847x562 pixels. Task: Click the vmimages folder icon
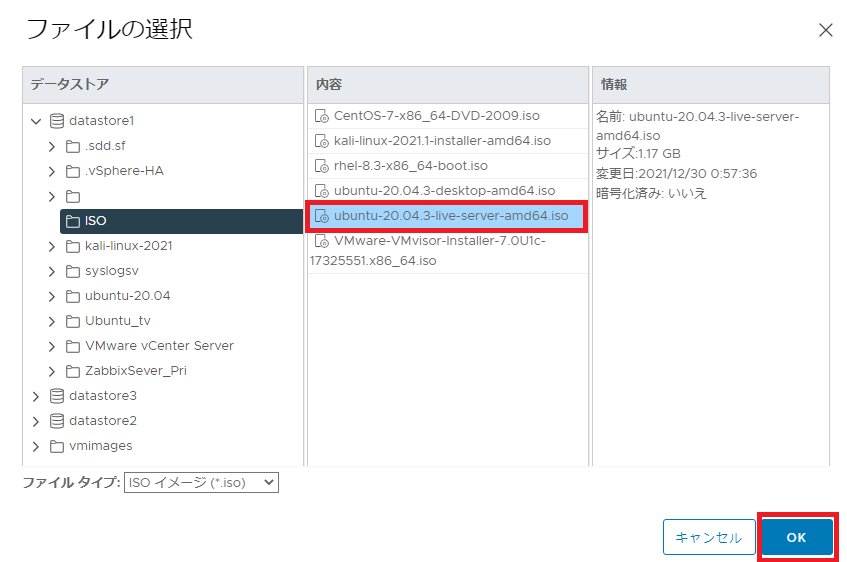57,446
